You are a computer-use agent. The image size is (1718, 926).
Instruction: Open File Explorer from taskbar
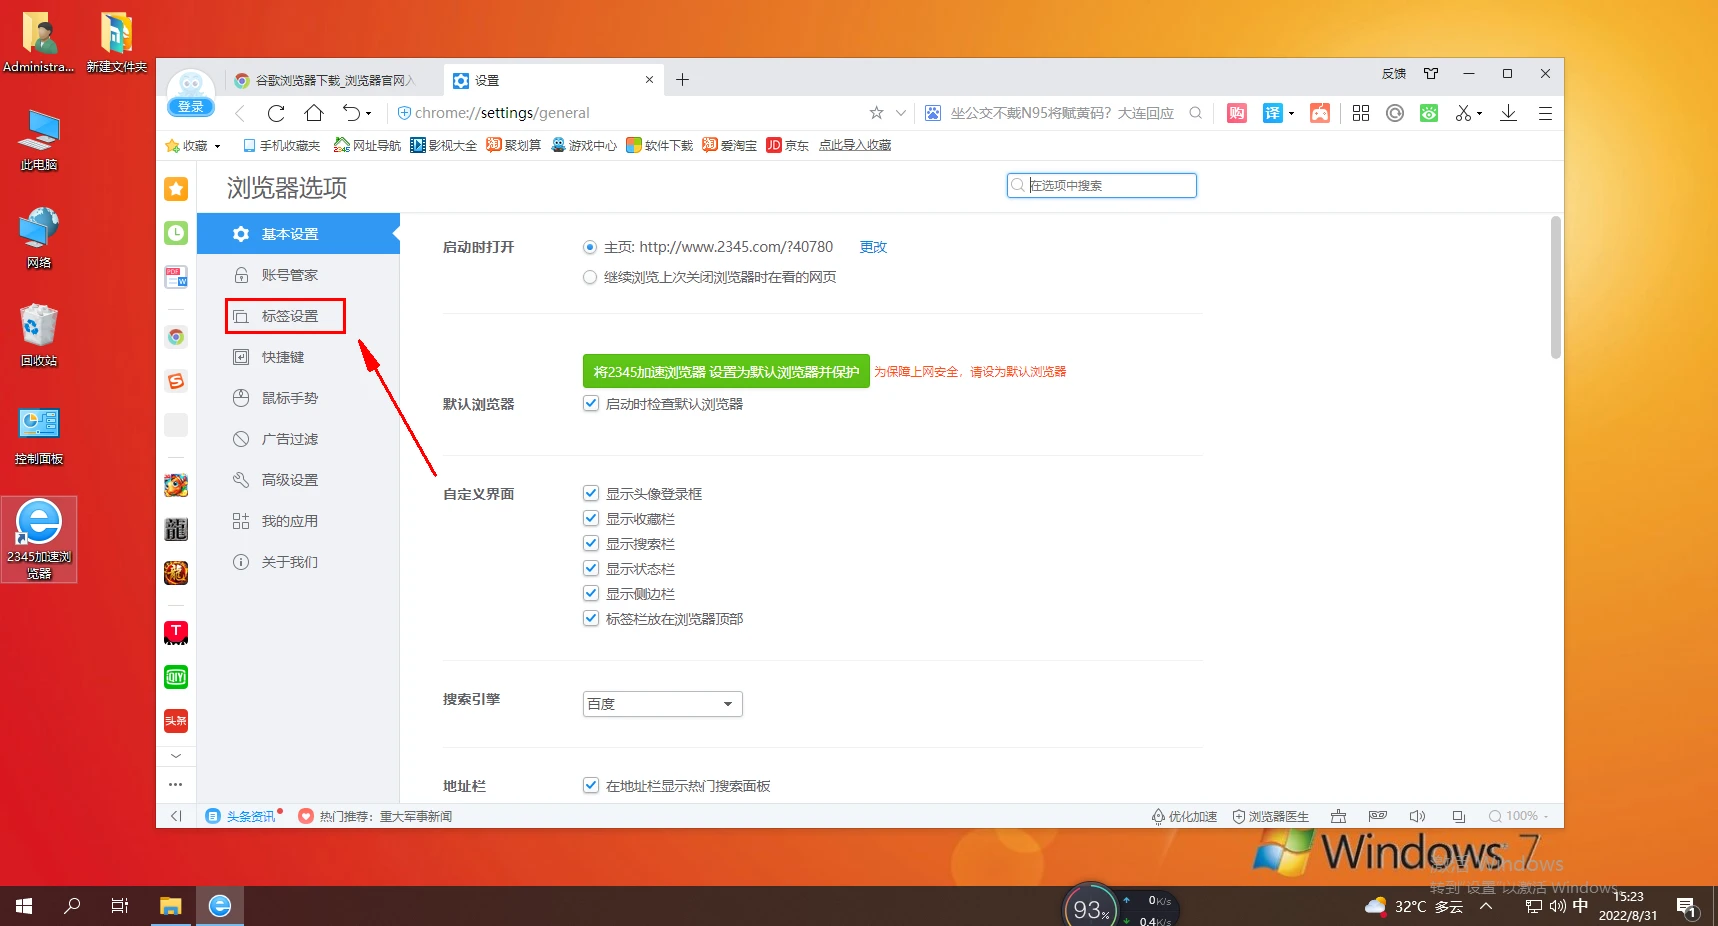(171, 906)
